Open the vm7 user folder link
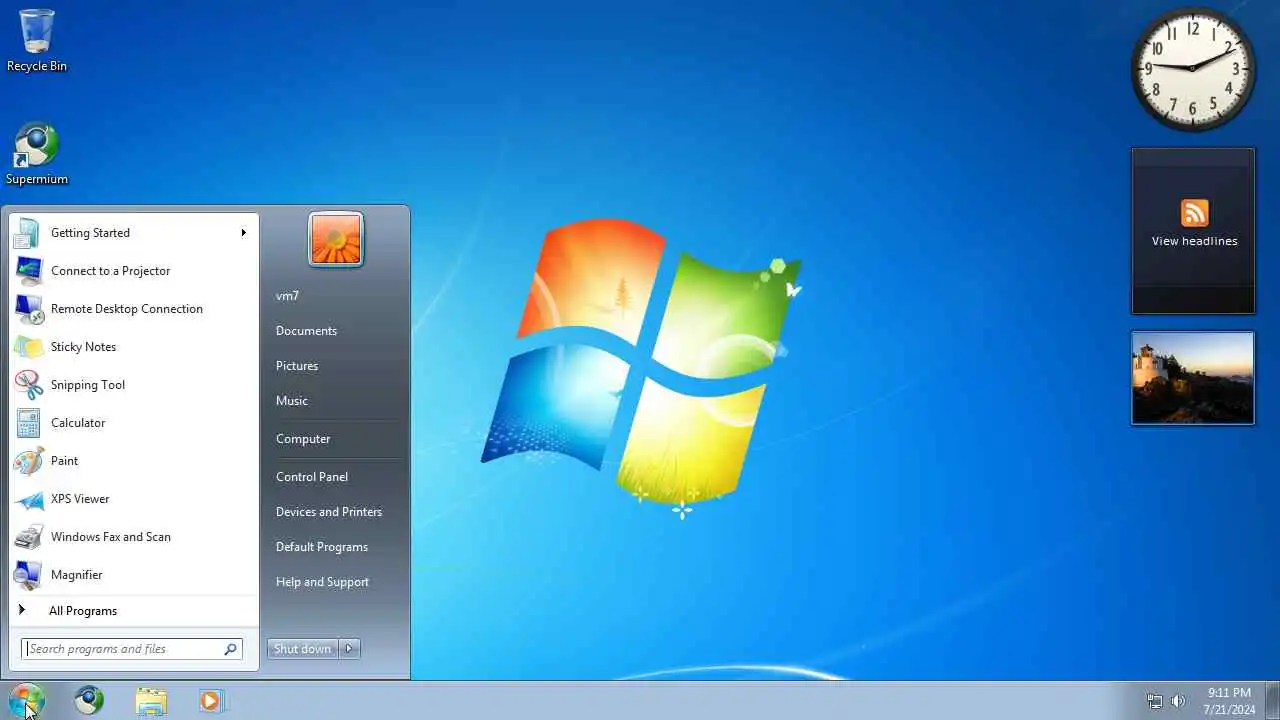The width and height of the screenshot is (1280, 720). [287, 296]
